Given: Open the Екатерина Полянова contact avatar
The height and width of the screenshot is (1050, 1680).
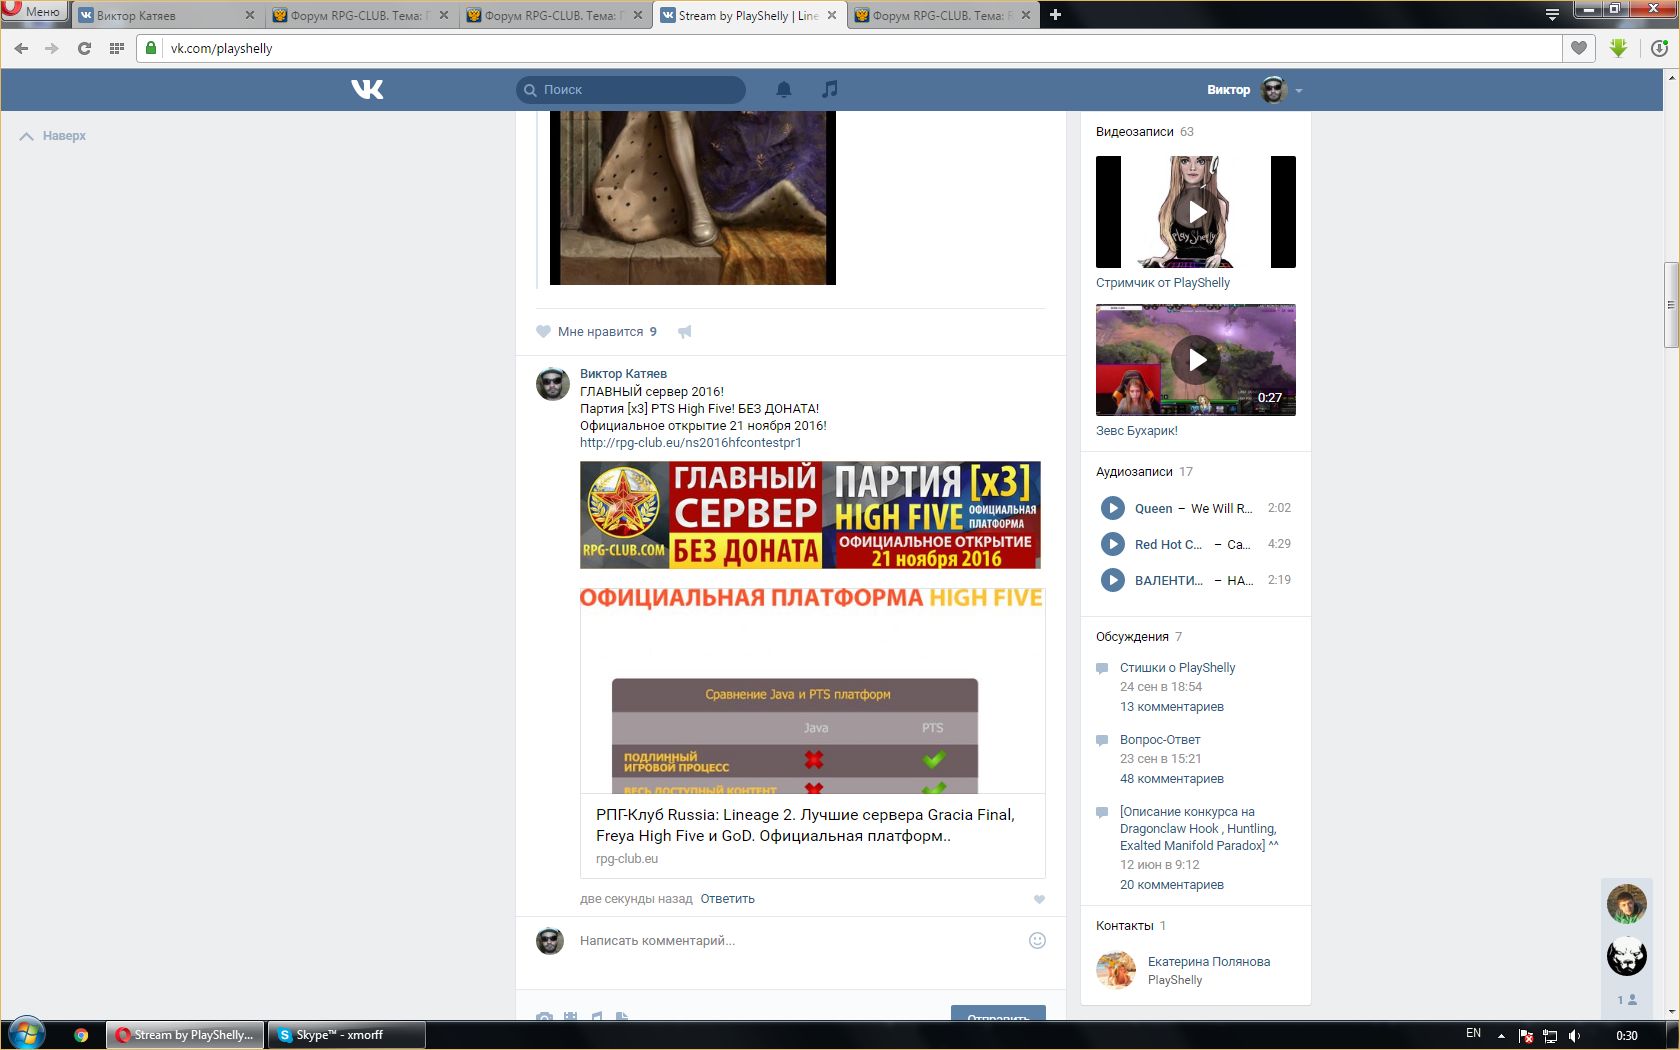Looking at the screenshot, I should tap(1116, 970).
